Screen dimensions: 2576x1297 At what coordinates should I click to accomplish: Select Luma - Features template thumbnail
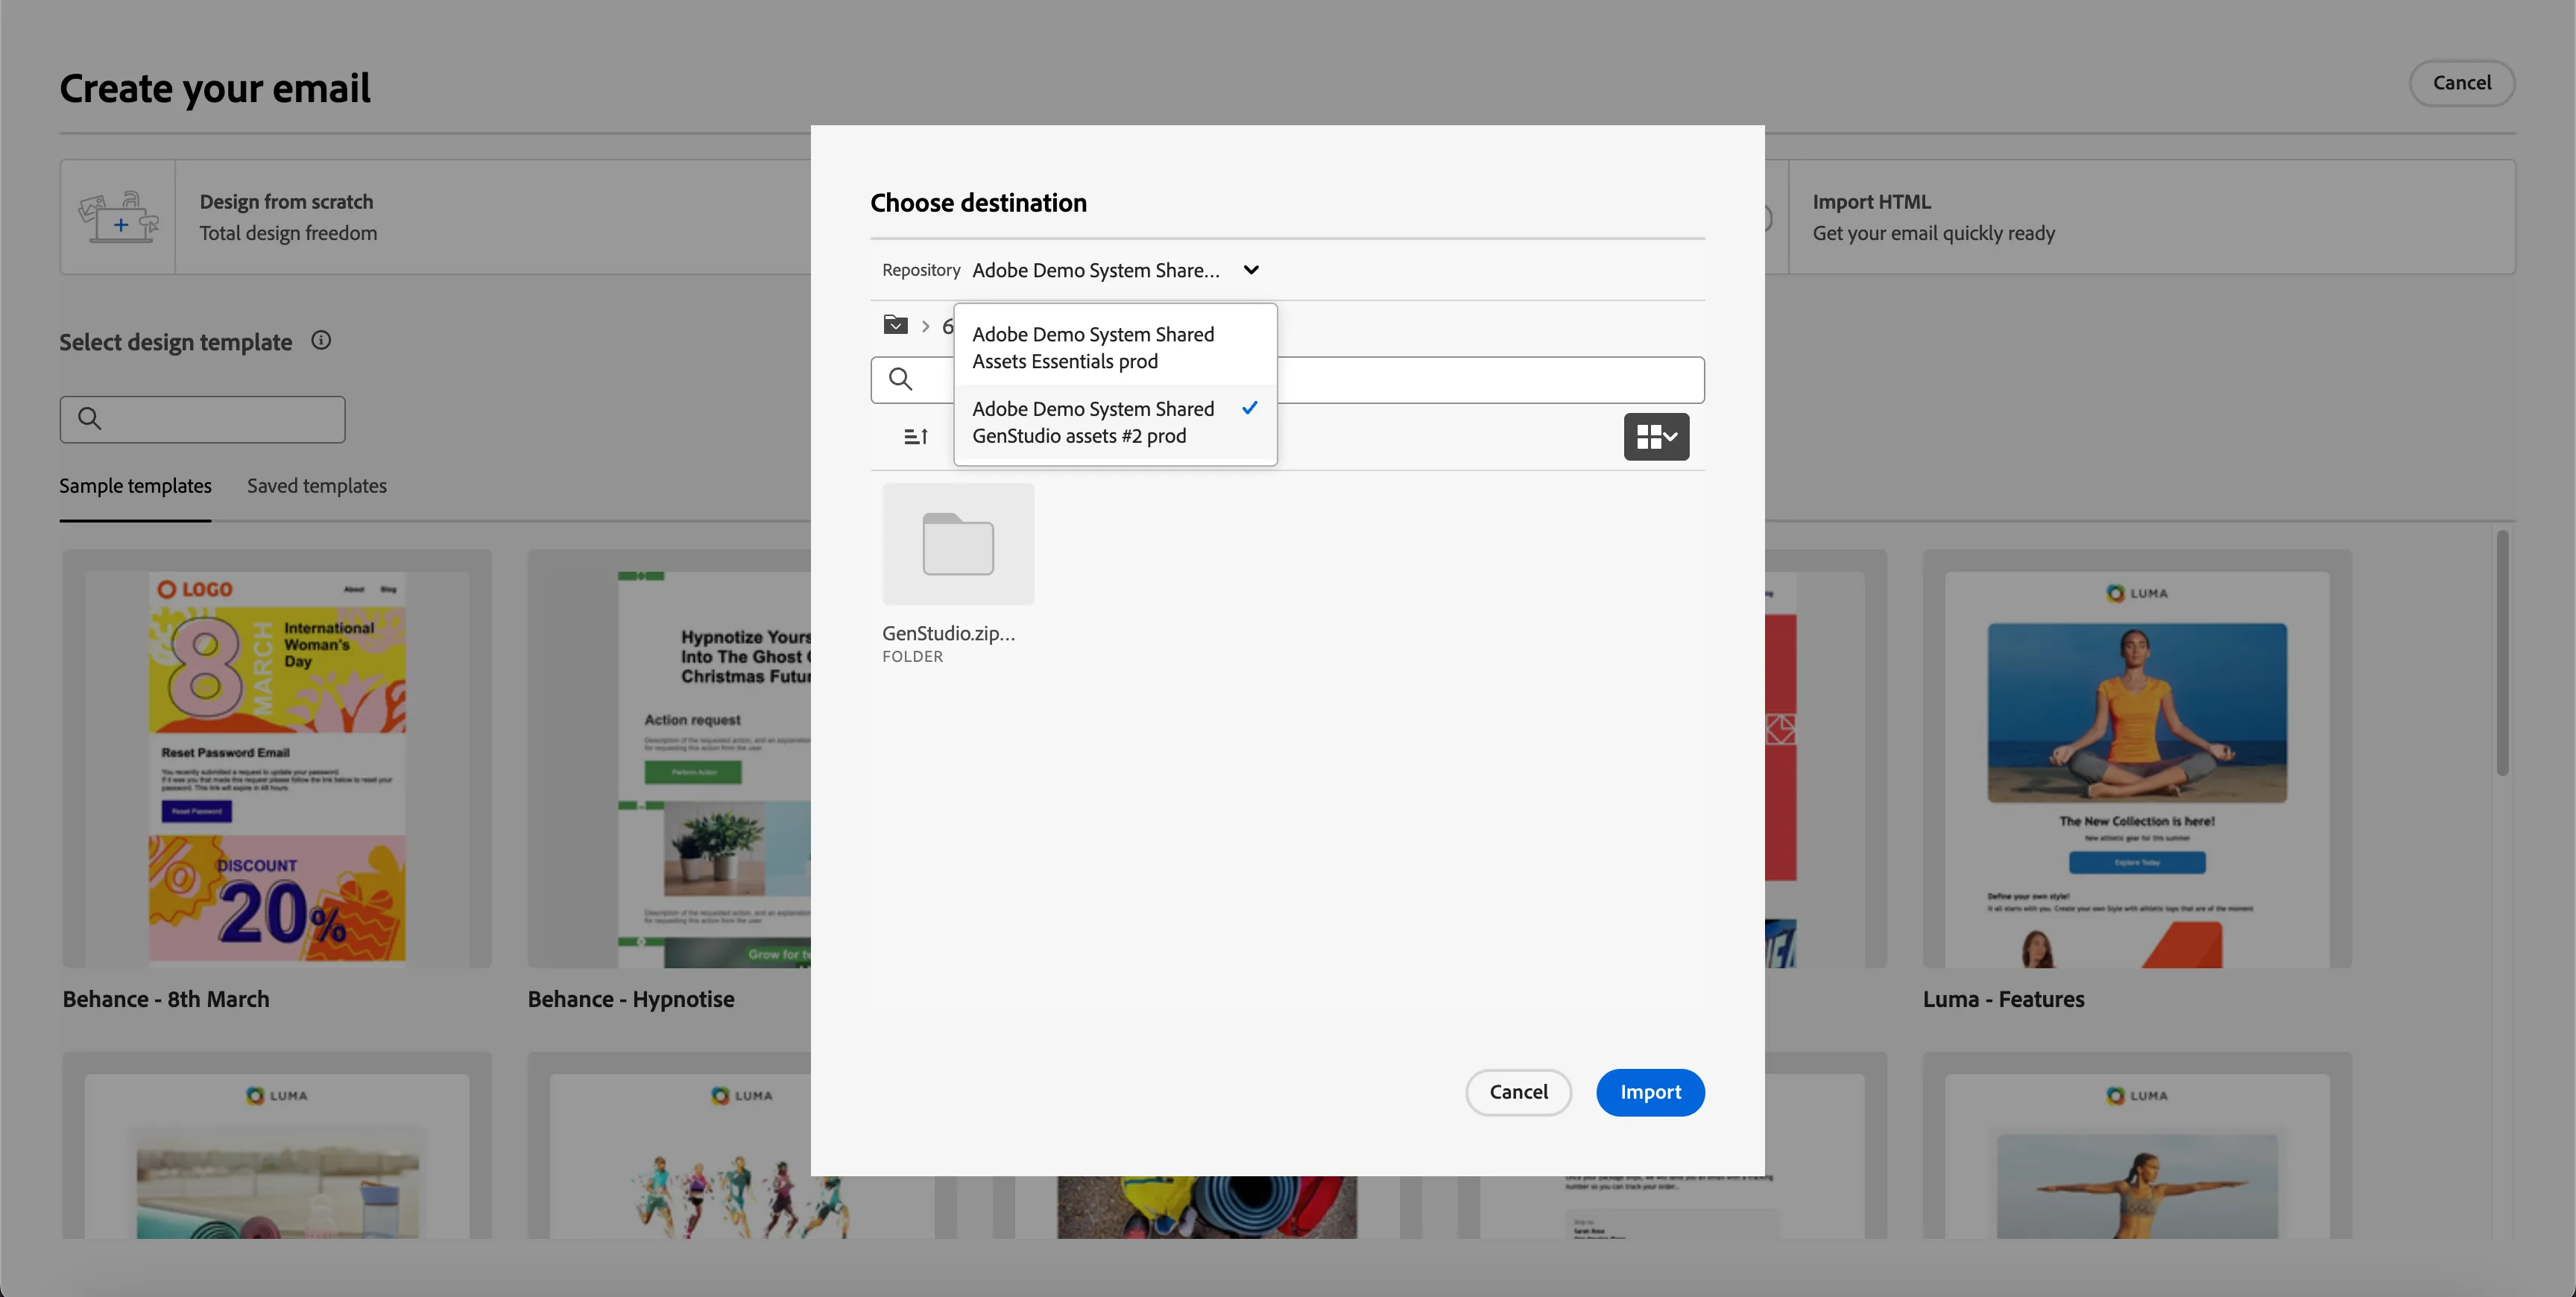2137,759
